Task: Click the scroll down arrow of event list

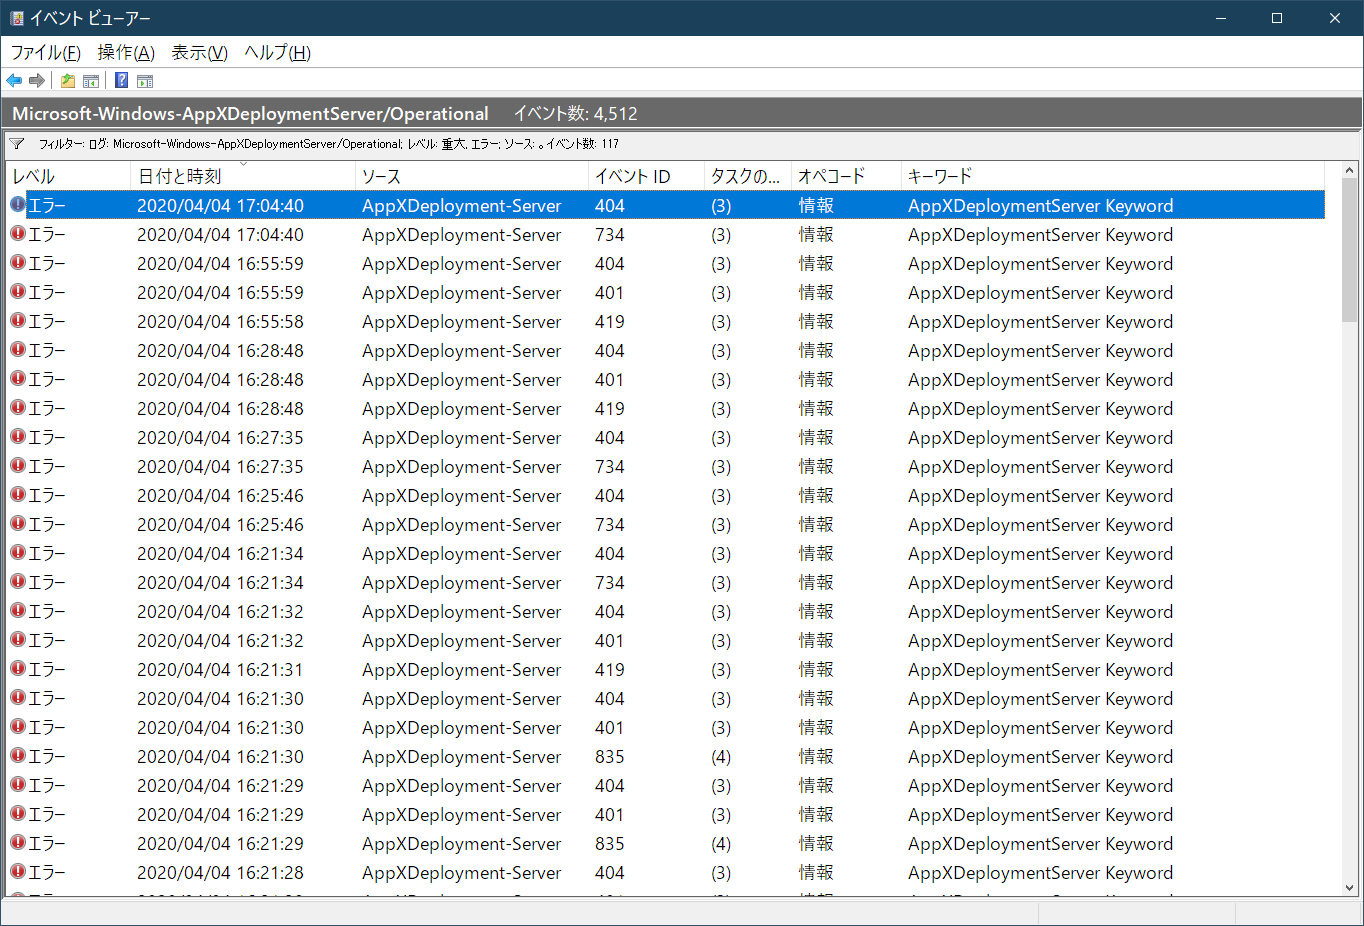Action: (1349, 887)
